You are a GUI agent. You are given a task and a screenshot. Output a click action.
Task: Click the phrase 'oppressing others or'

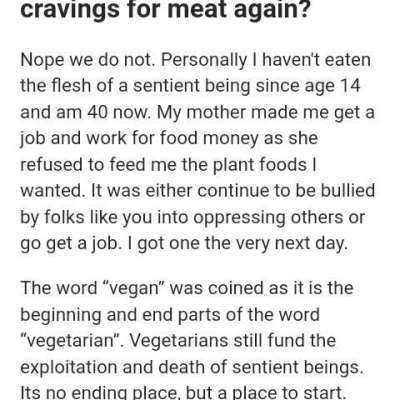279,218
